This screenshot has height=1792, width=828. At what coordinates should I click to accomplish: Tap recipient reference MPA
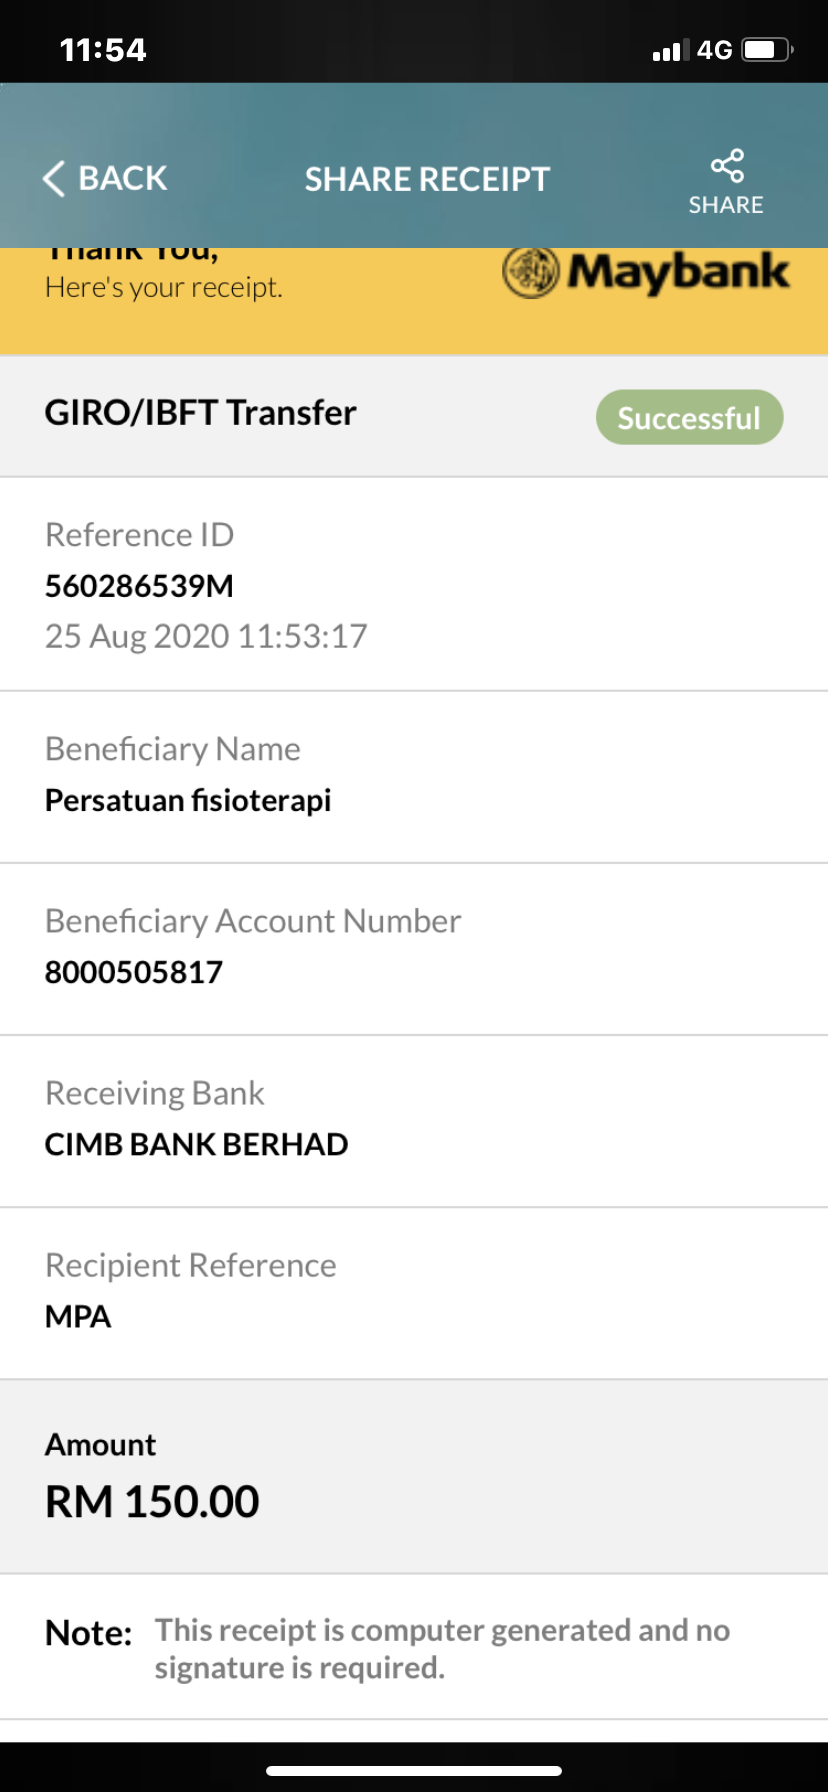pos(78,1316)
